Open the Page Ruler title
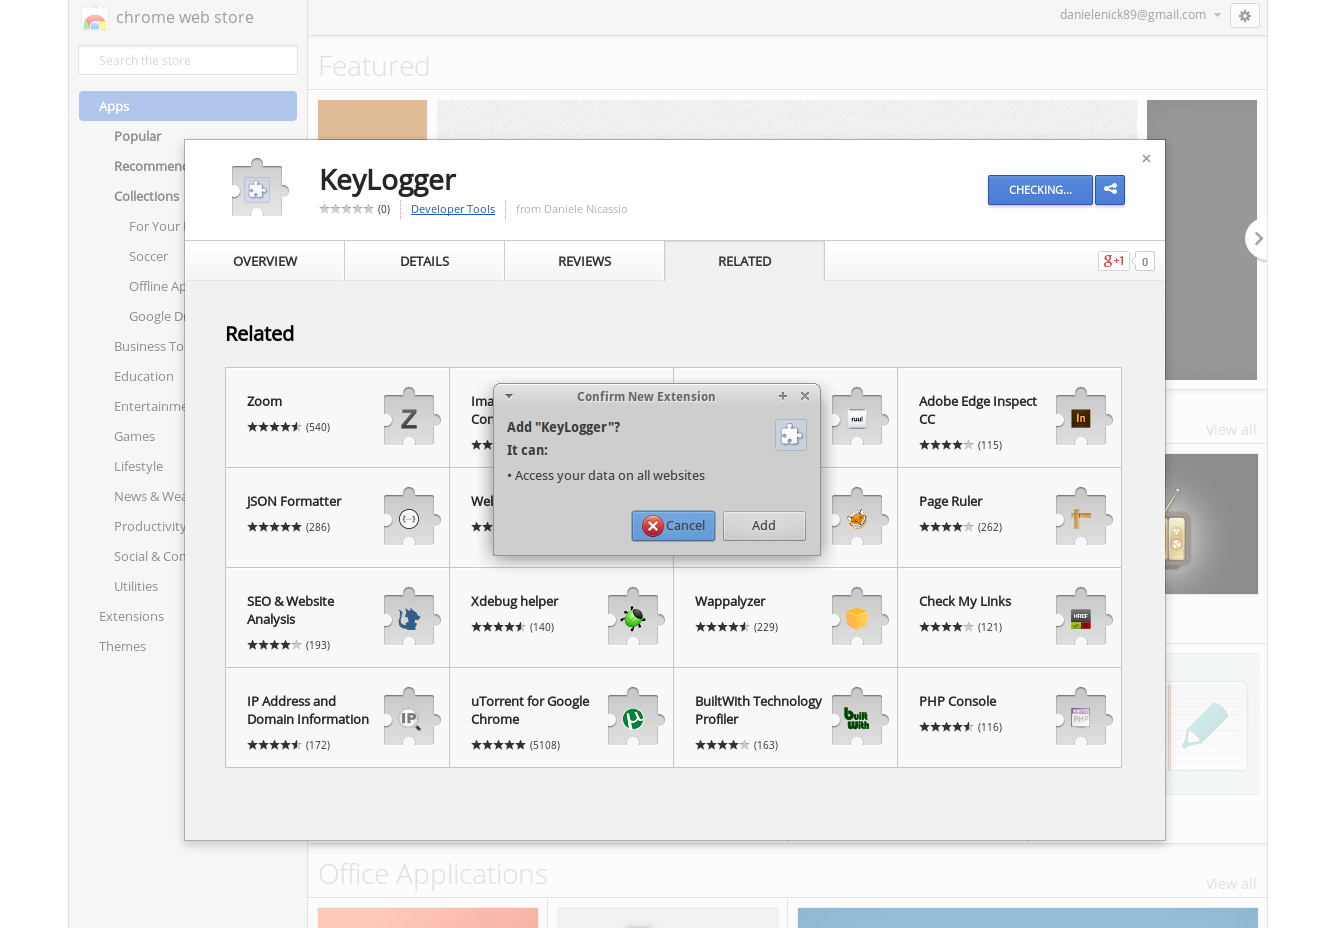 [x=951, y=501]
